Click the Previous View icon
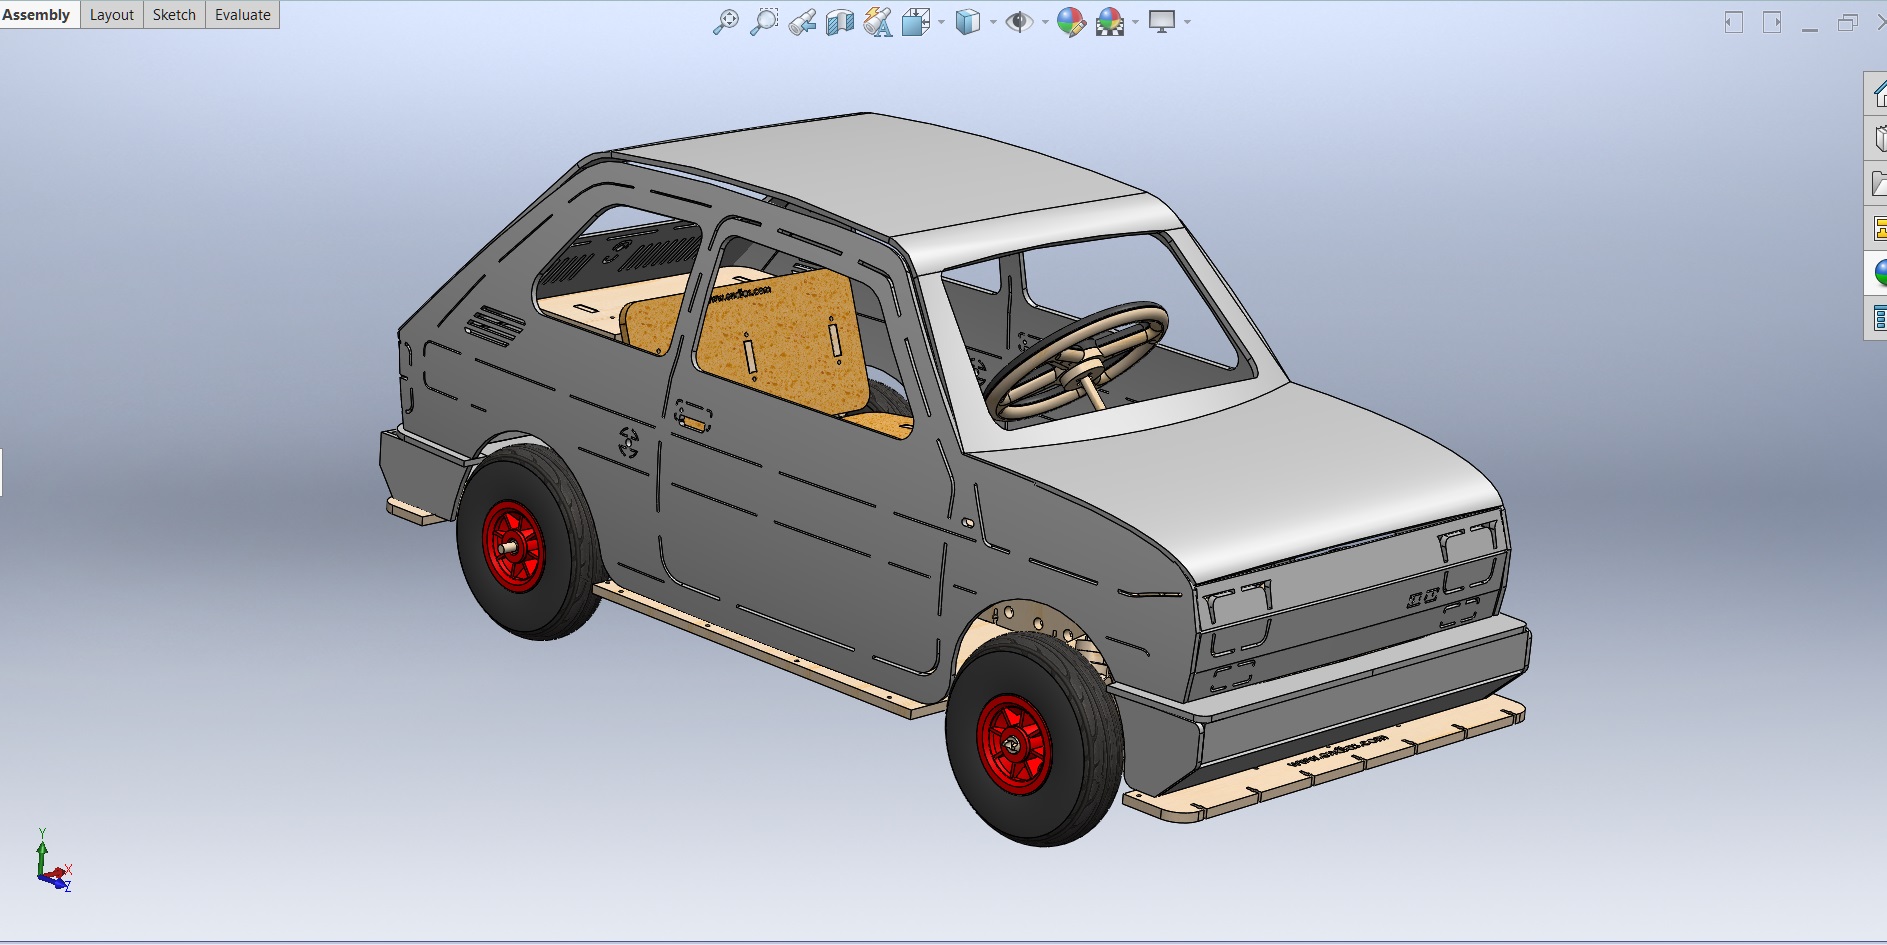1887x945 pixels. [802, 22]
